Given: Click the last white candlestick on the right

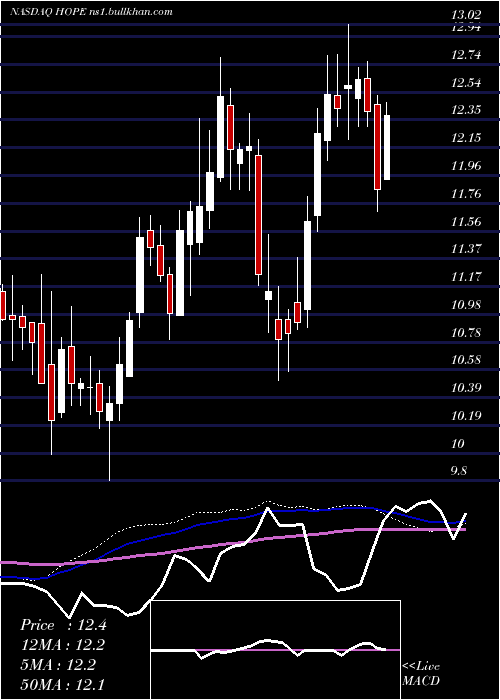Looking at the screenshot, I should [387, 147].
